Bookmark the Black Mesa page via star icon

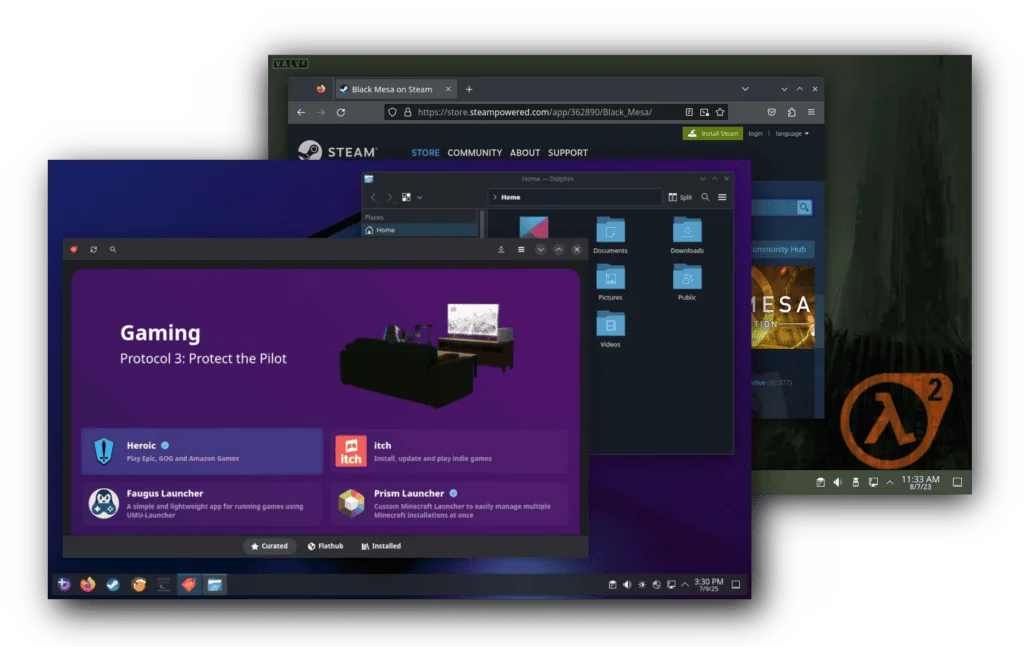720,112
